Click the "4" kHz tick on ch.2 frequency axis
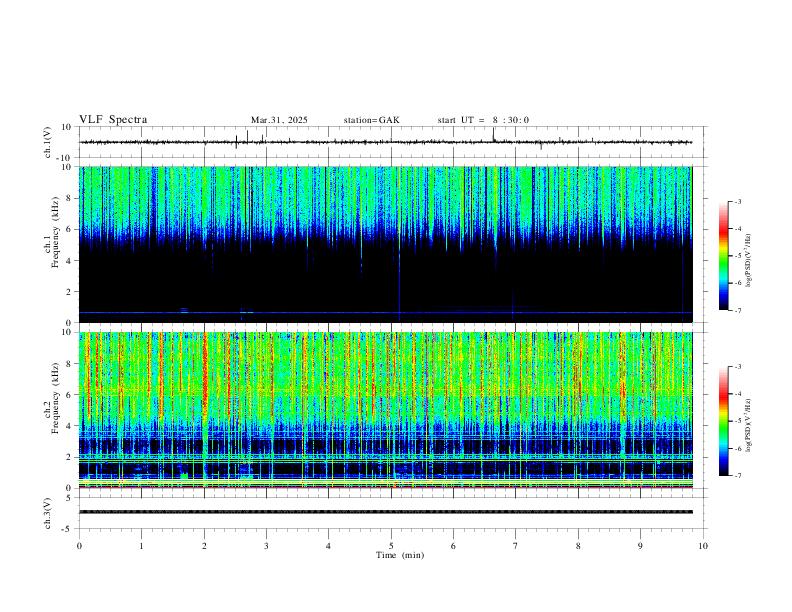 (x=69, y=426)
